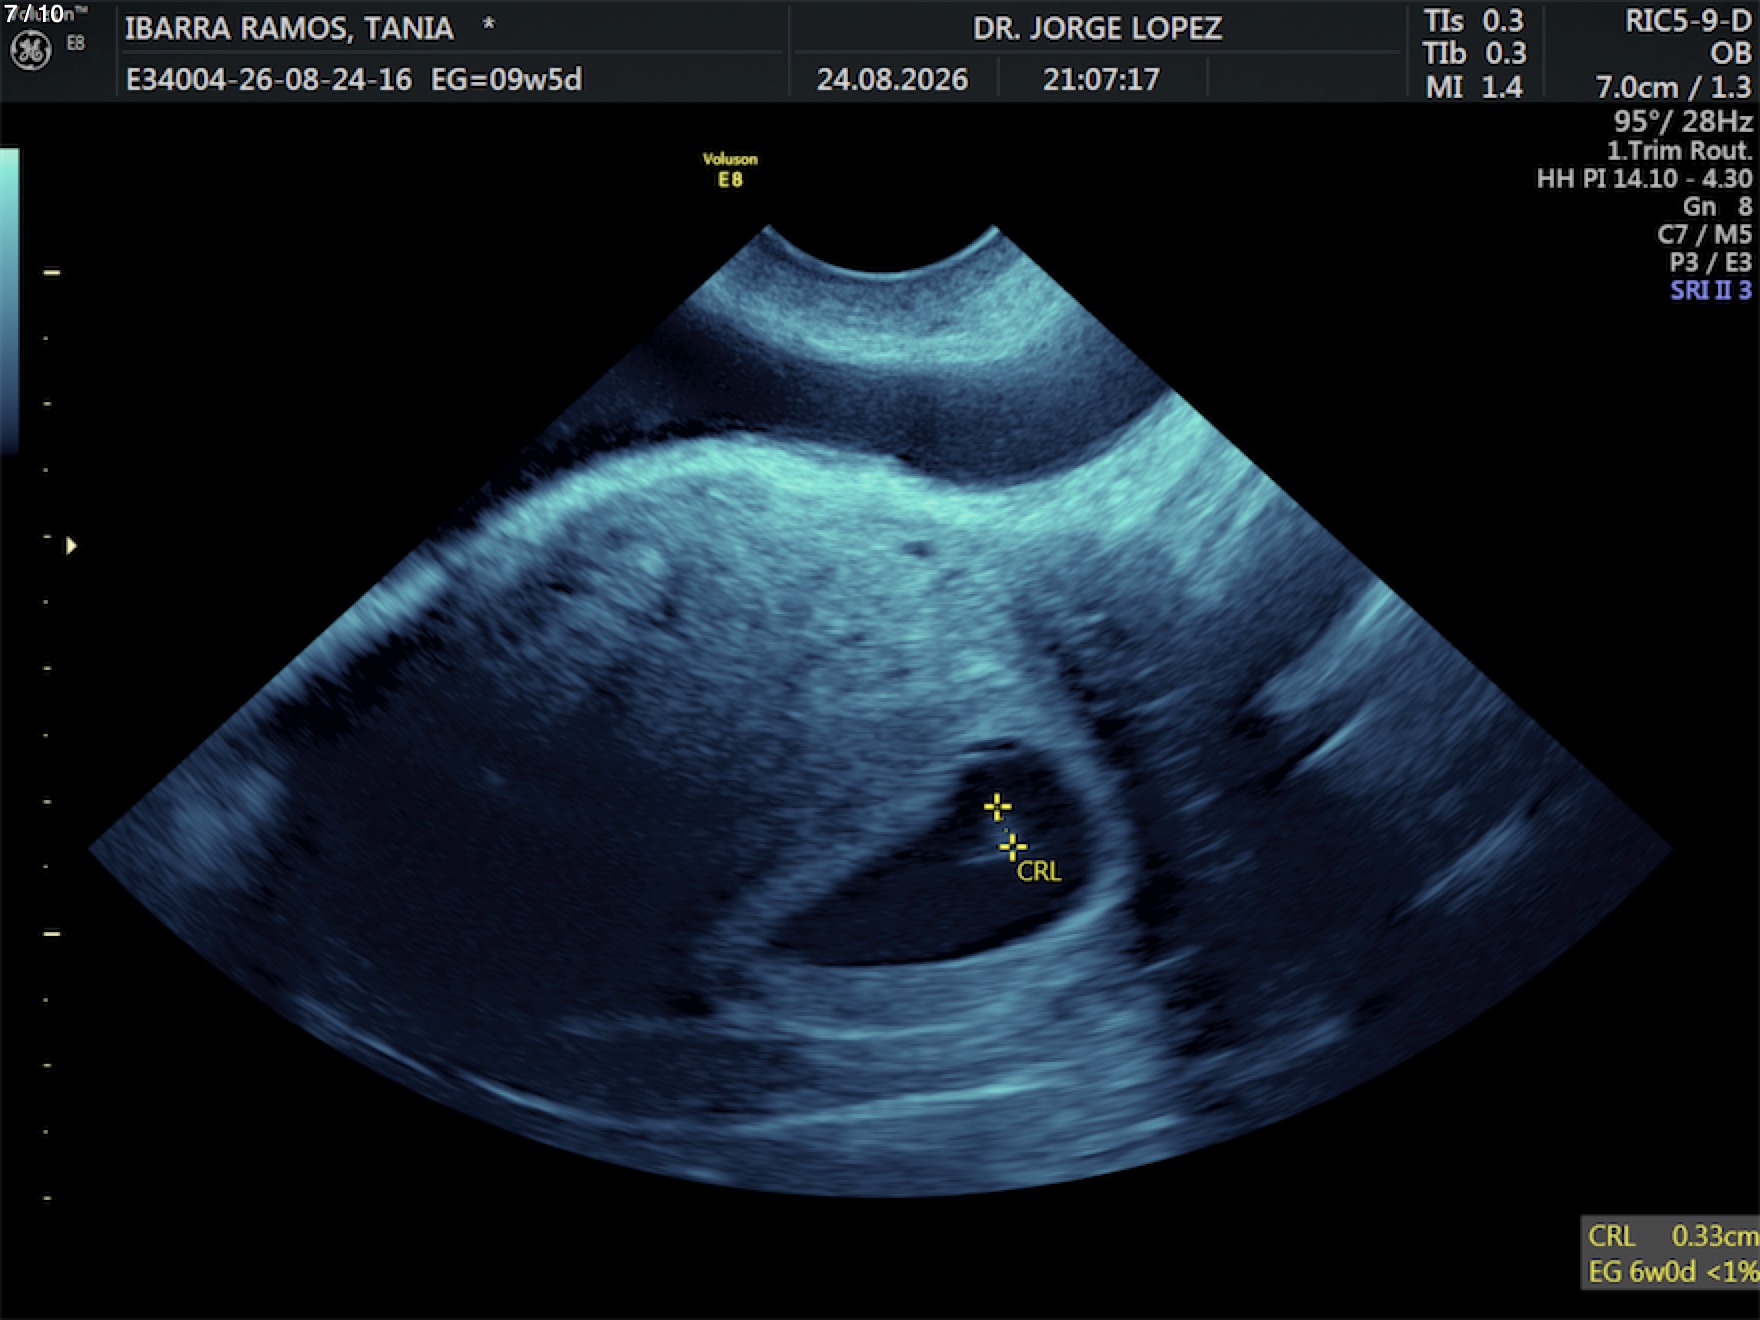Image resolution: width=1760 pixels, height=1320 pixels.
Task: Select the lower CRL caliper cross marker
Action: [x=1012, y=847]
